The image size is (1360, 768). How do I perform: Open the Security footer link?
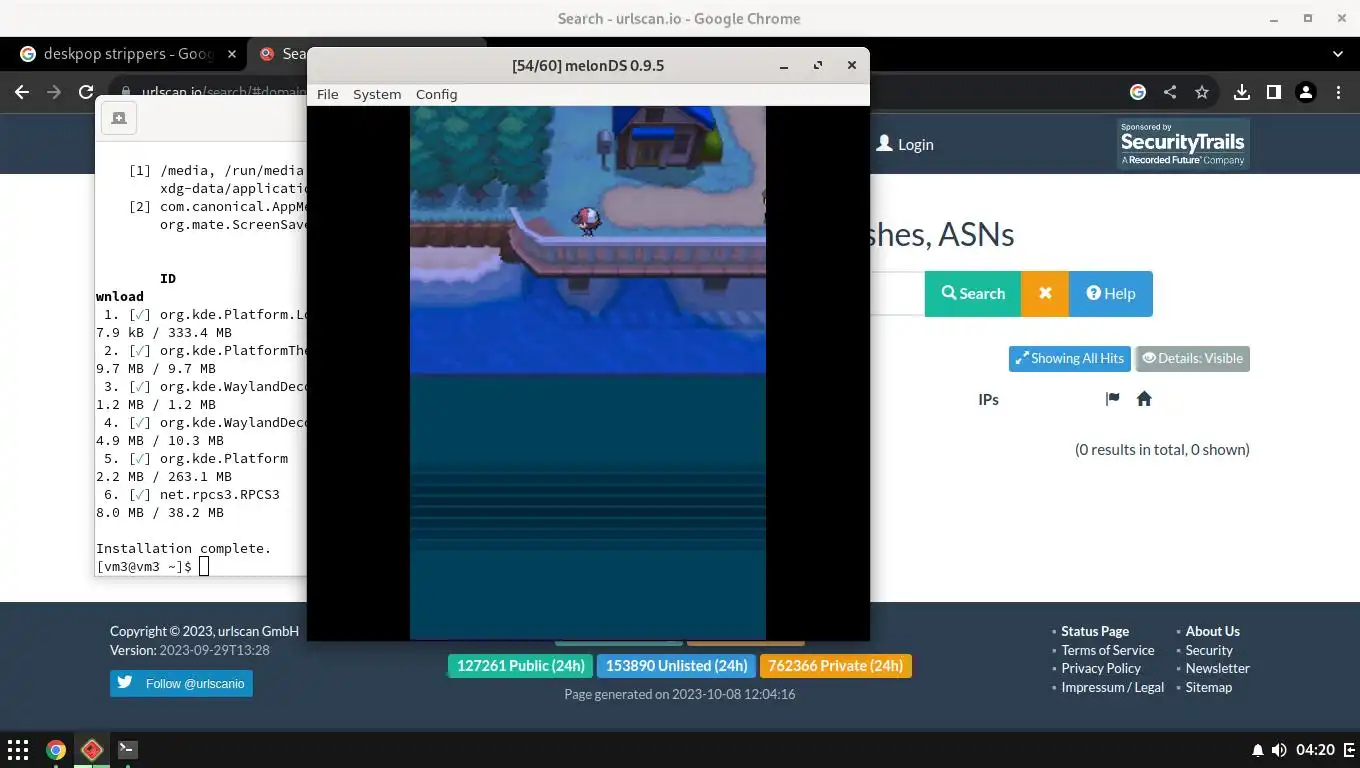[1209, 650]
